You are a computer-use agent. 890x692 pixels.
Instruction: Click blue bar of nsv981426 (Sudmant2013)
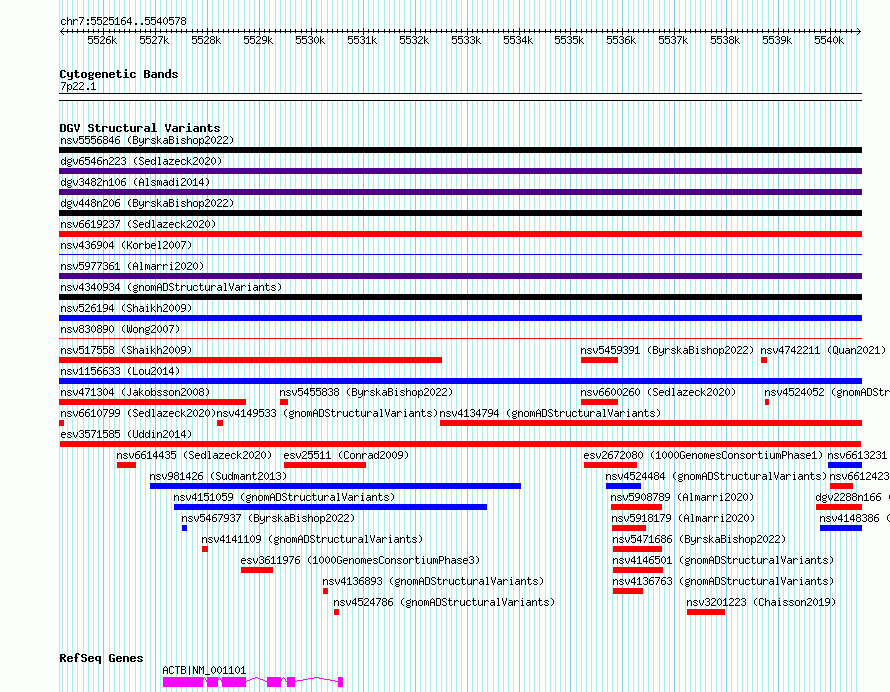click(x=335, y=486)
